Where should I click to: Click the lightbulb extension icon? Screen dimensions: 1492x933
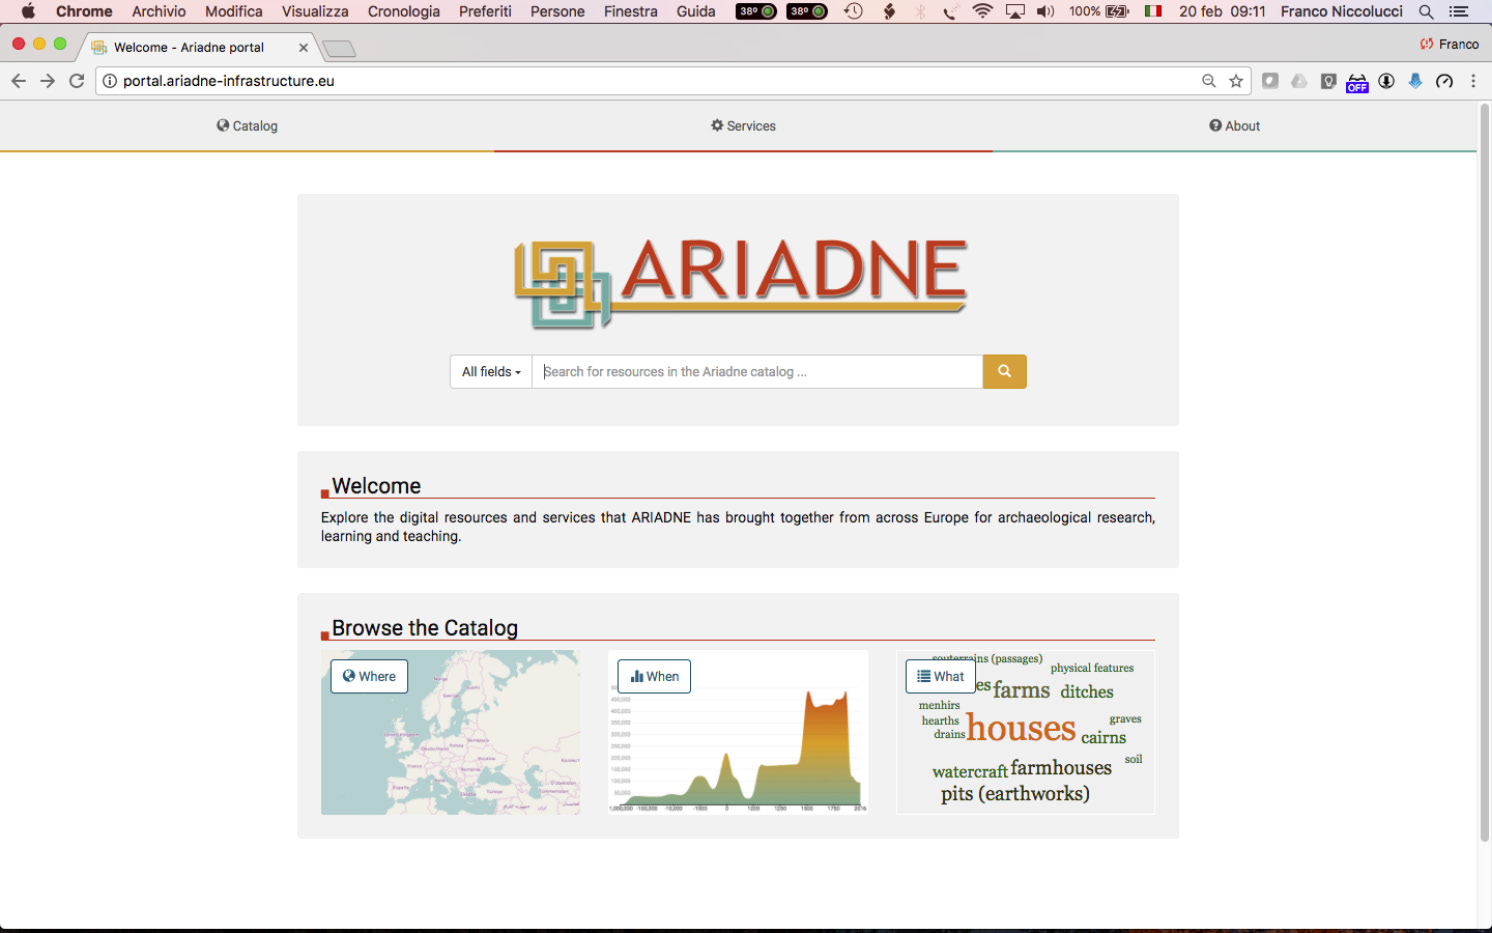[x=1328, y=81]
